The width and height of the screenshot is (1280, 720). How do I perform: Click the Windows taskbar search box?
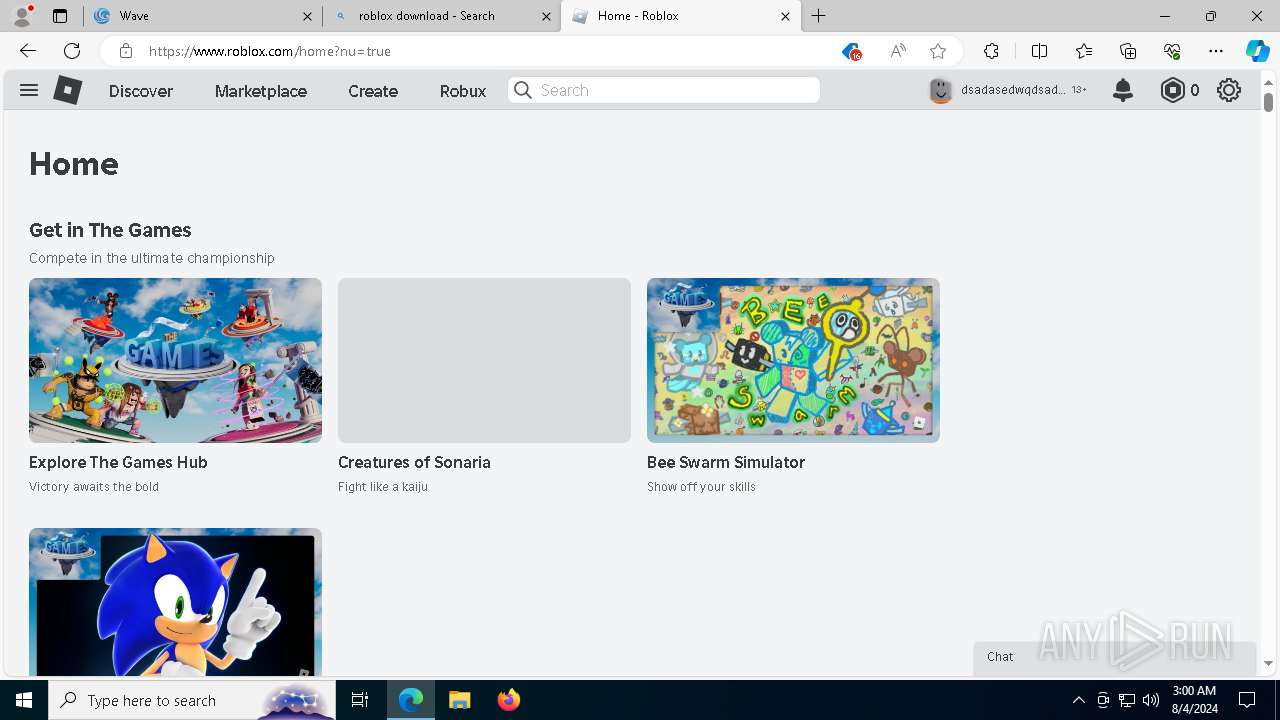click(192, 700)
